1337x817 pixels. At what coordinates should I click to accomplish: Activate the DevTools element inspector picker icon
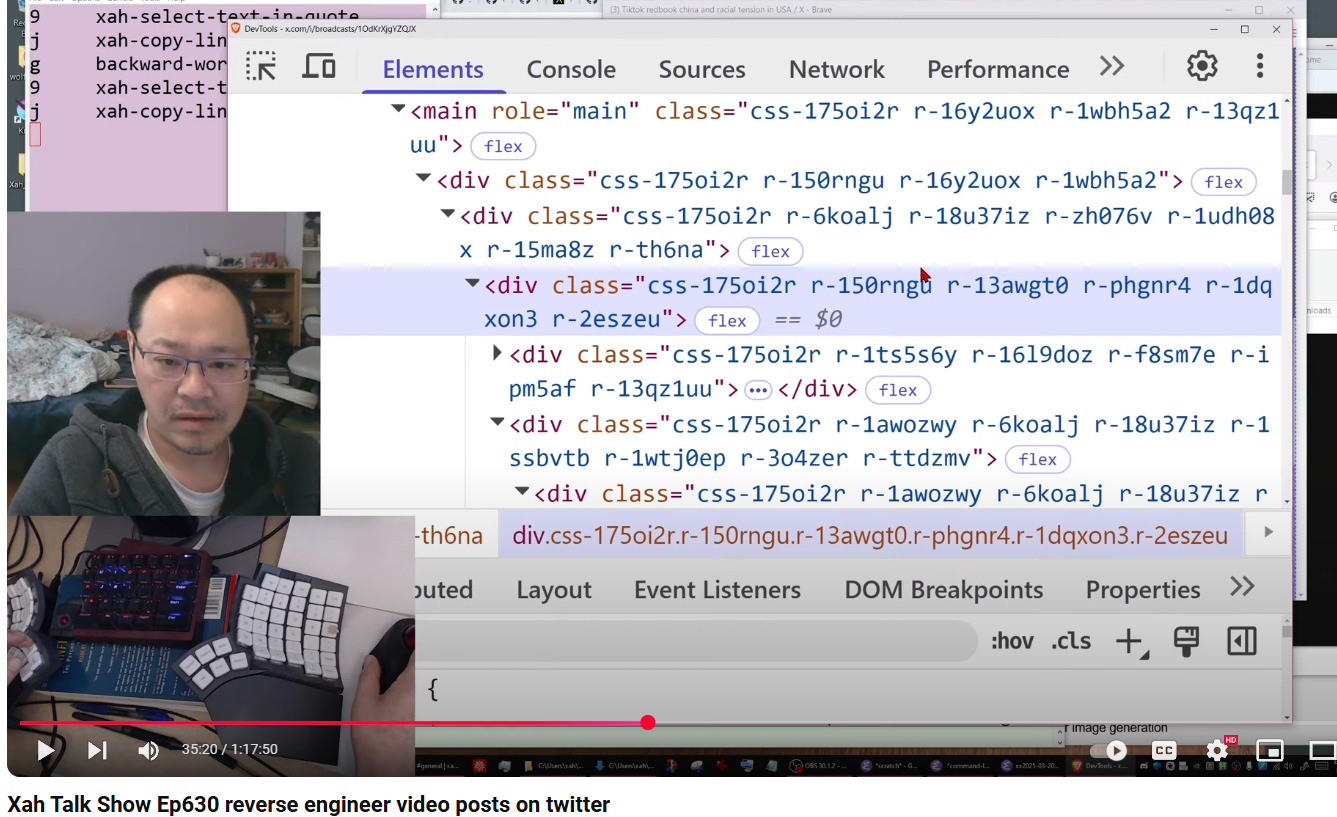coord(261,67)
